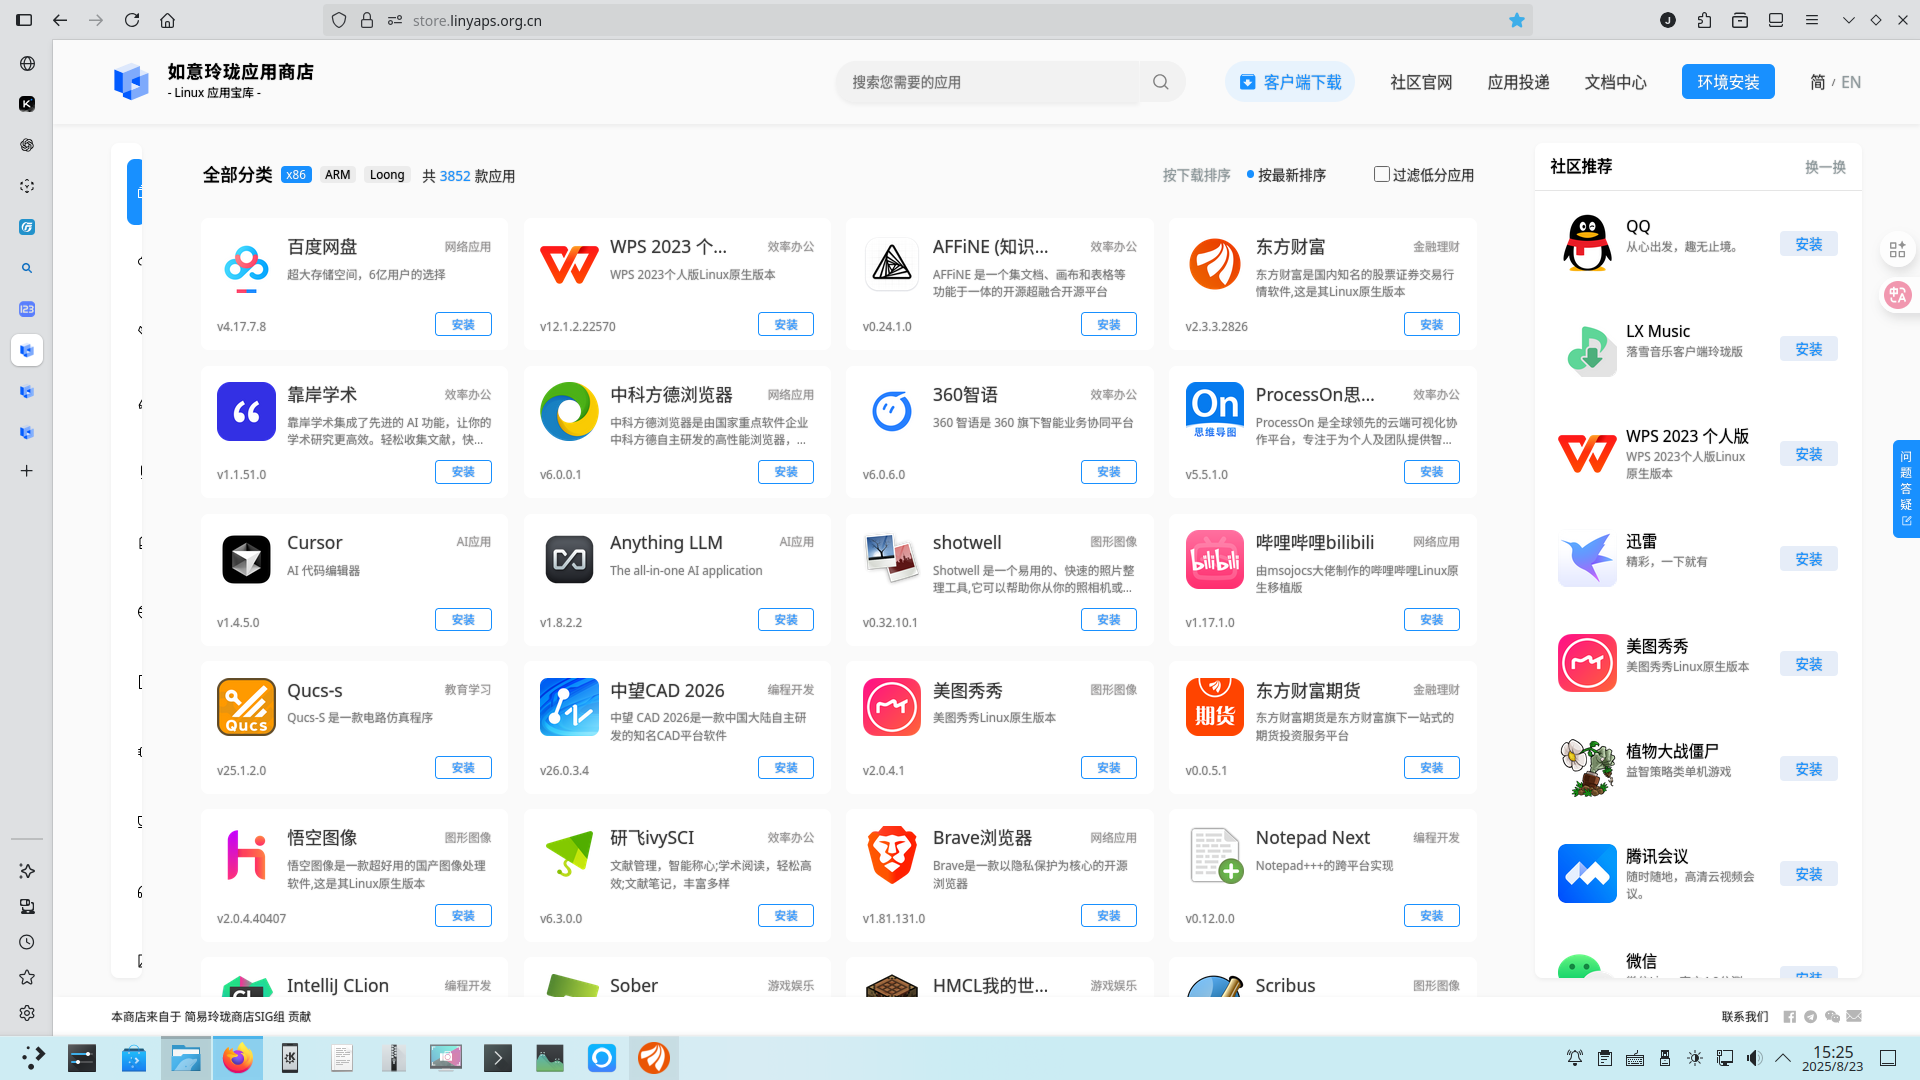
Task: Click the volume icon in system tray
Action: click(1754, 1058)
